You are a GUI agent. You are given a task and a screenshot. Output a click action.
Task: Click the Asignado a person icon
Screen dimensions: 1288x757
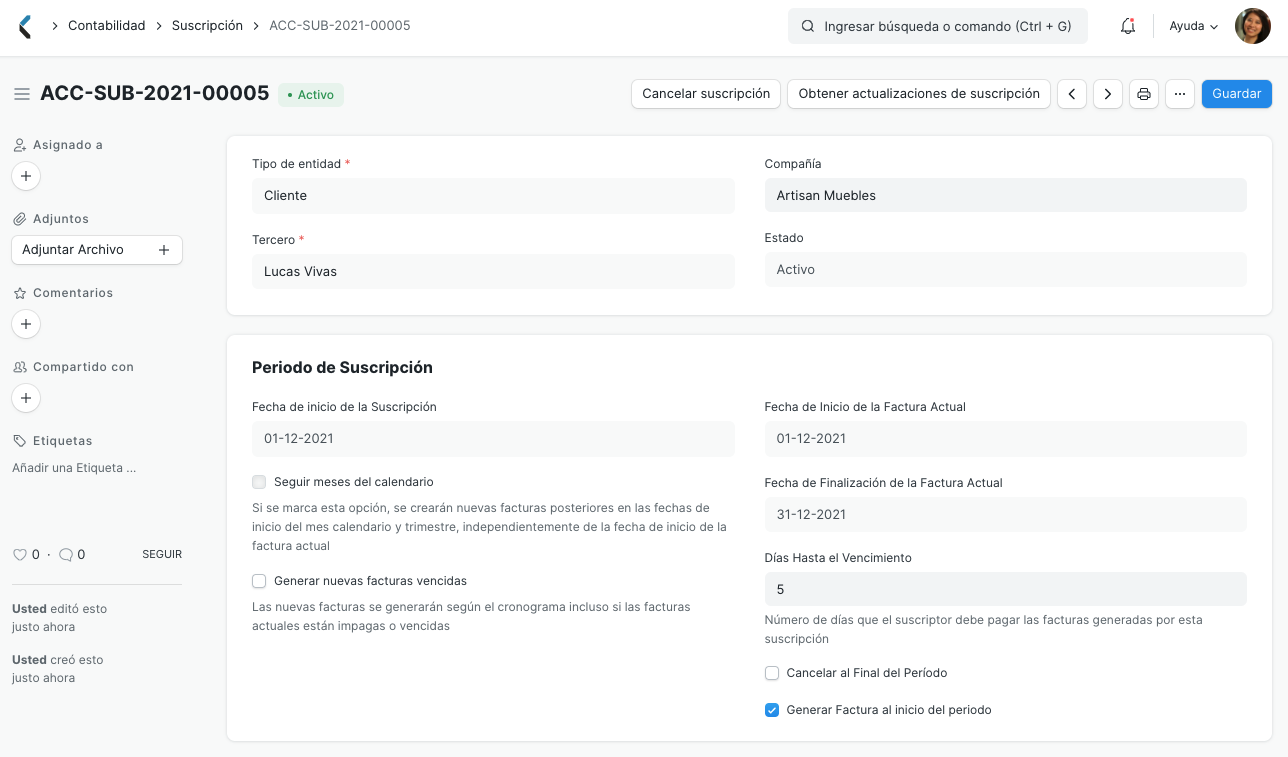coord(20,145)
